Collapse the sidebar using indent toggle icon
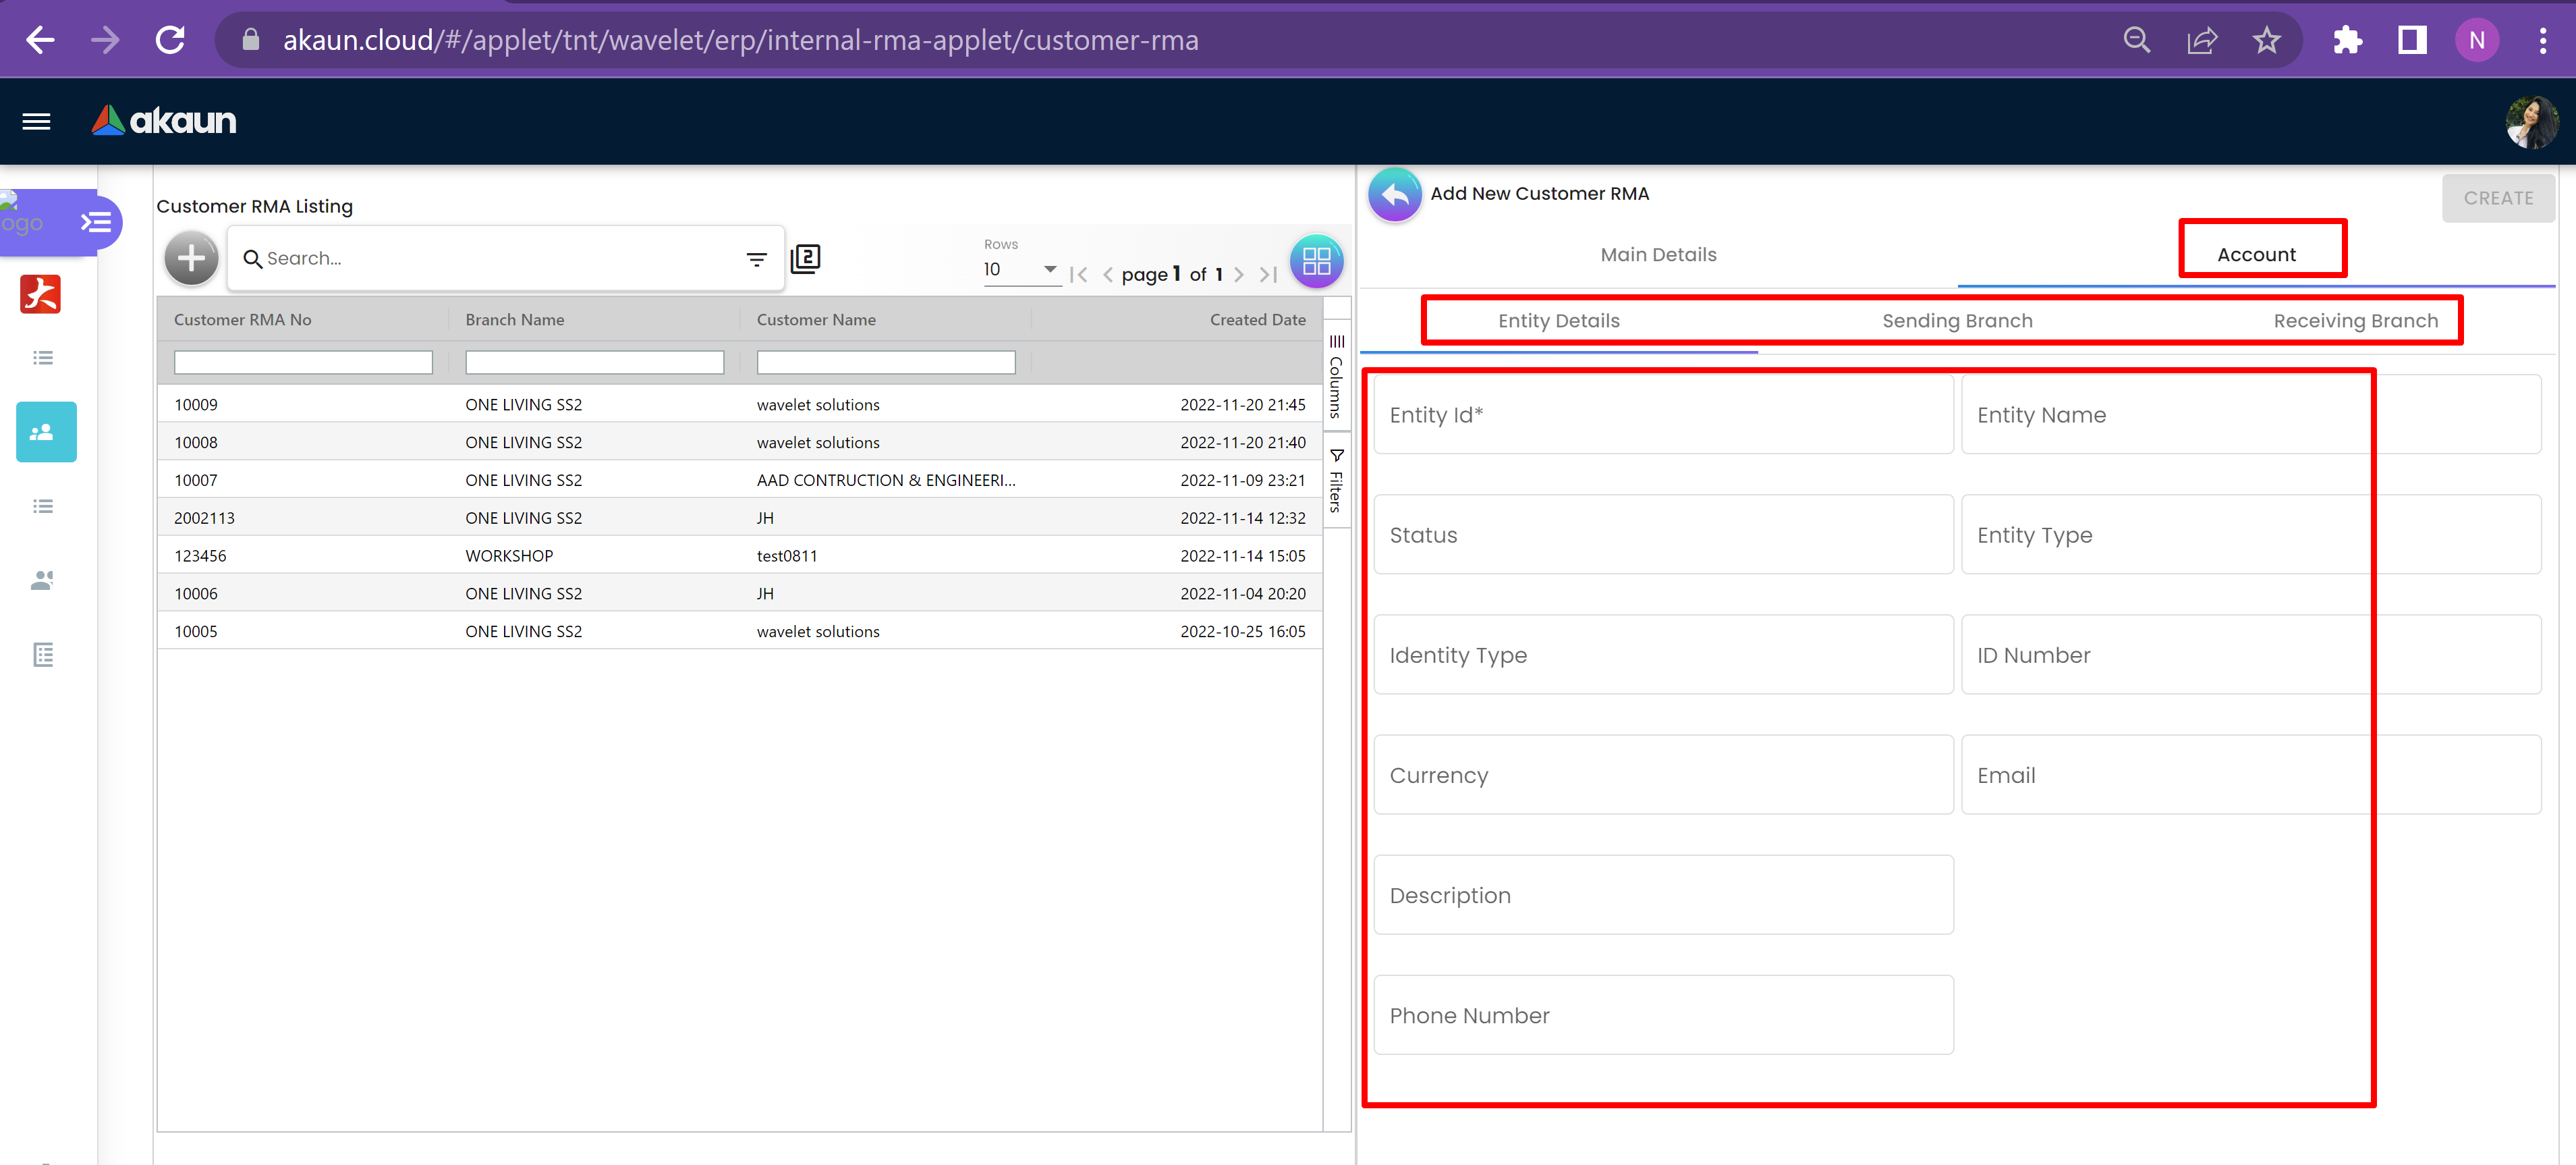Screen dimensions: 2576x1165 [x=97, y=222]
